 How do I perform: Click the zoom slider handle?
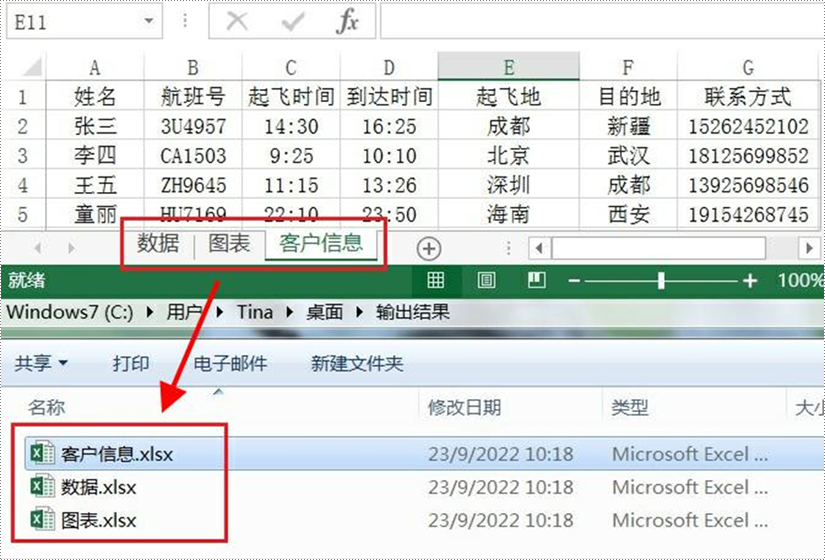coord(661,281)
